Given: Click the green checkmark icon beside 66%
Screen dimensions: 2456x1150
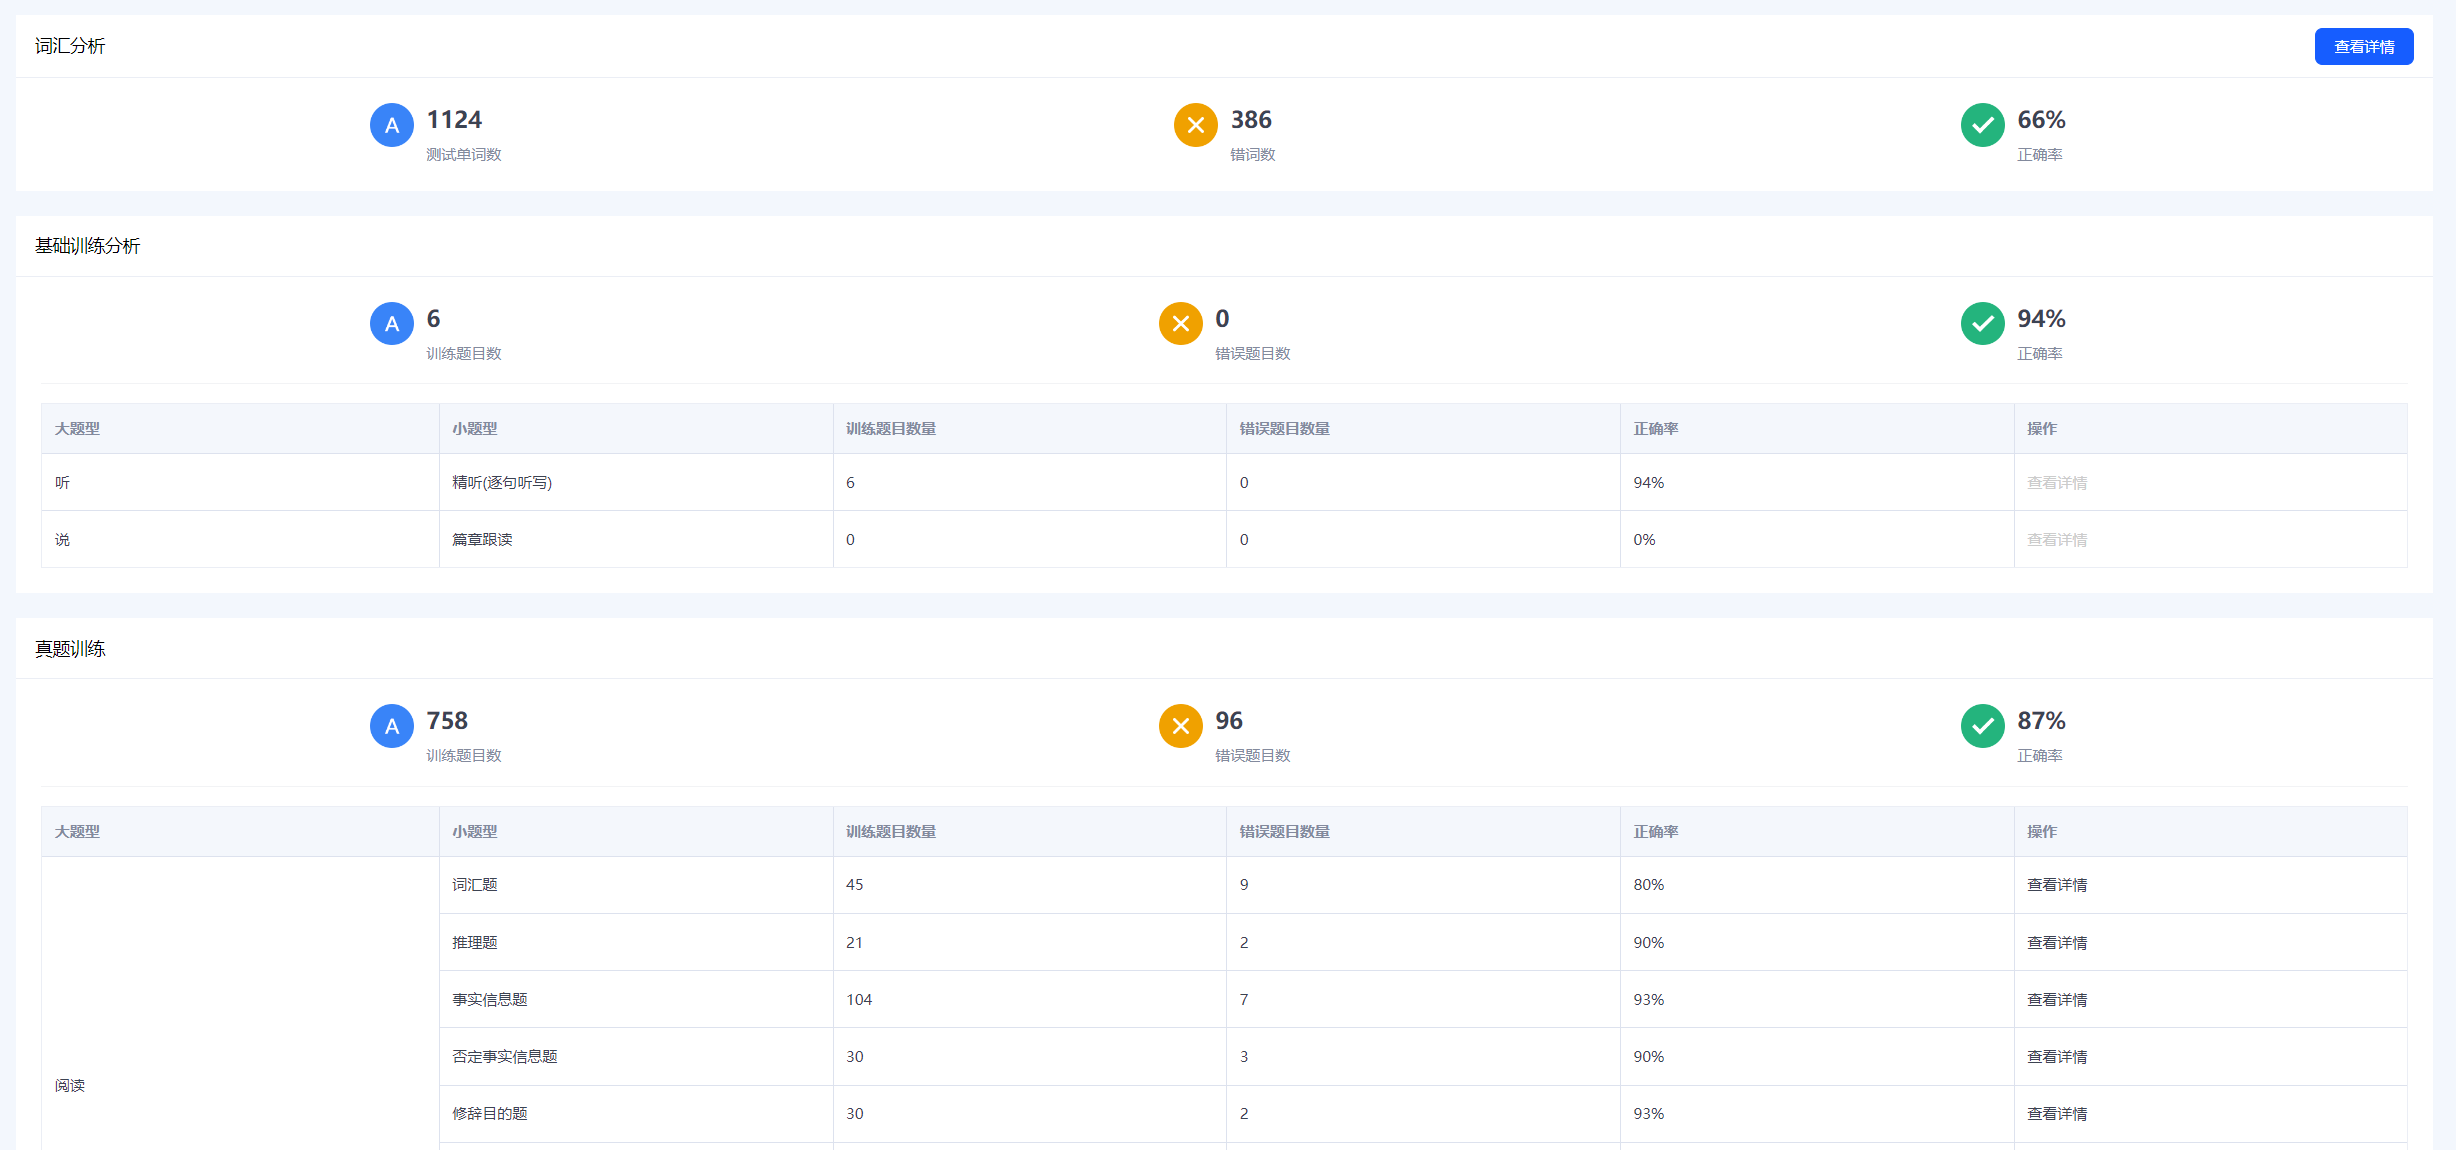Looking at the screenshot, I should [x=1982, y=125].
